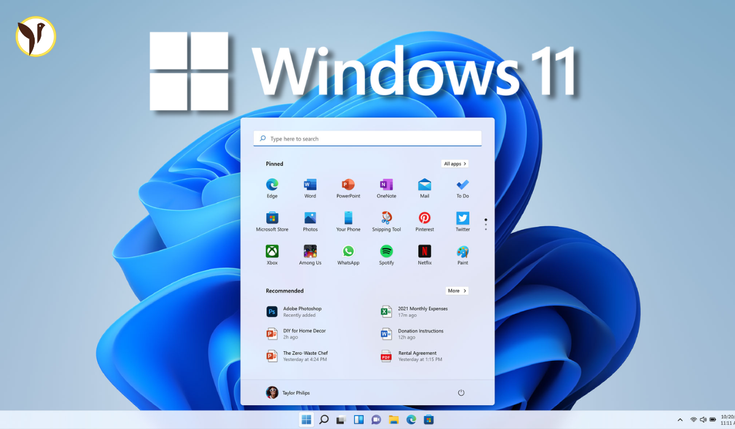The width and height of the screenshot is (735, 429).
Task: Open The Zero-Waste Chef presentation
Action: [297, 356]
